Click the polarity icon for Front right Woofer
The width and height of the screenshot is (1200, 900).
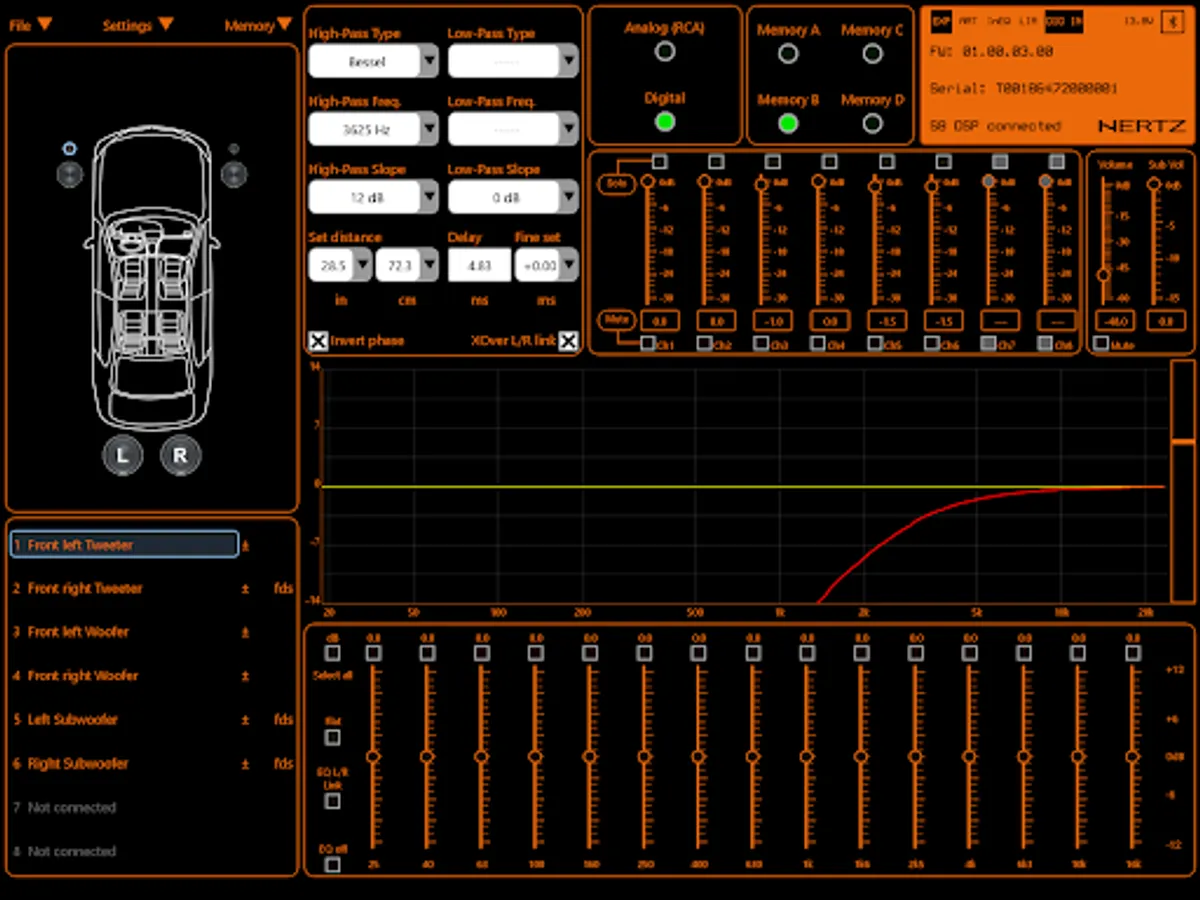[x=245, y=676]
